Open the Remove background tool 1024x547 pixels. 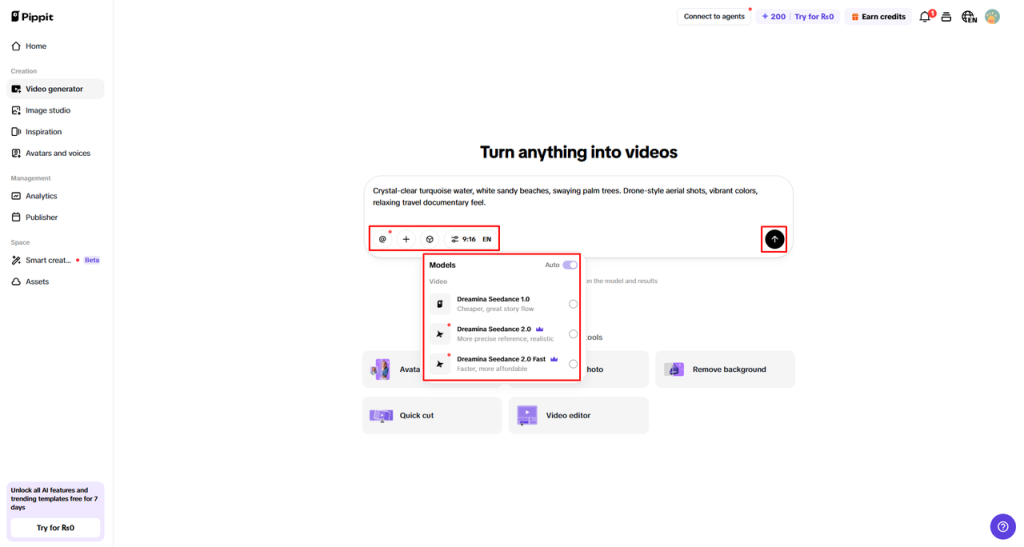coord(725,369)
